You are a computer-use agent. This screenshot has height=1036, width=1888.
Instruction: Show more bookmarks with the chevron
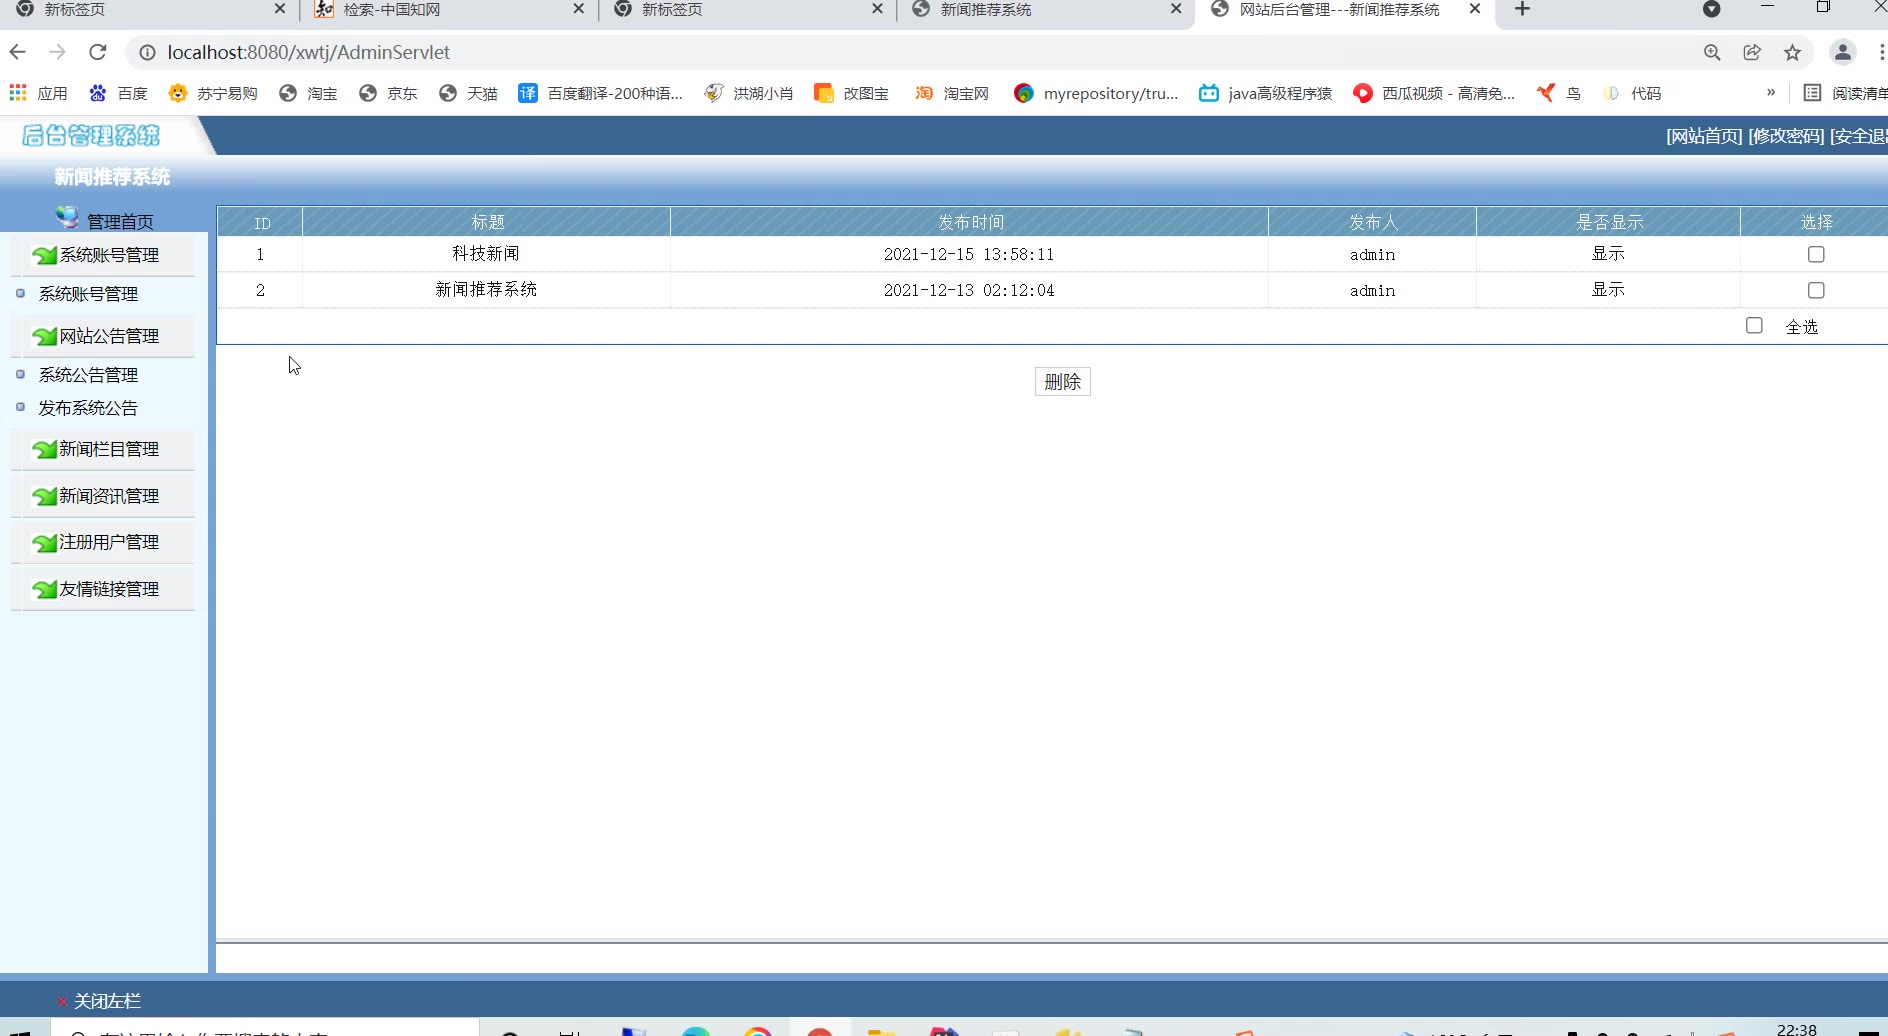click(1771, 92)
